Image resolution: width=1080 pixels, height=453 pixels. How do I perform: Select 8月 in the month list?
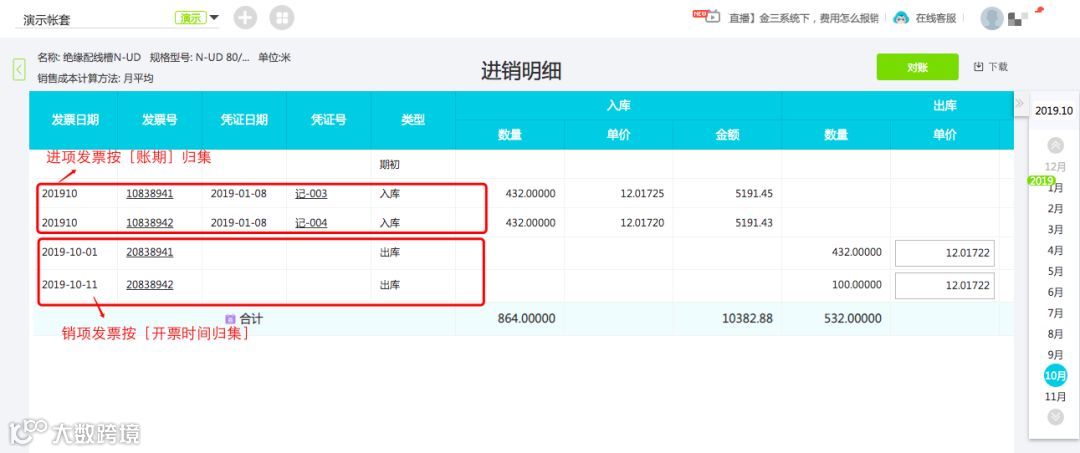pyautogui.click(x=1055, y=334)
